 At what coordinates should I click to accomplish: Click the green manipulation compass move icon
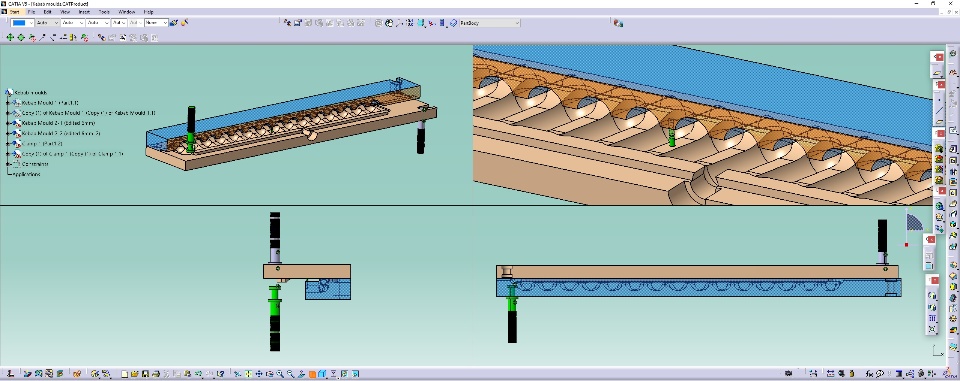[10, 37]
